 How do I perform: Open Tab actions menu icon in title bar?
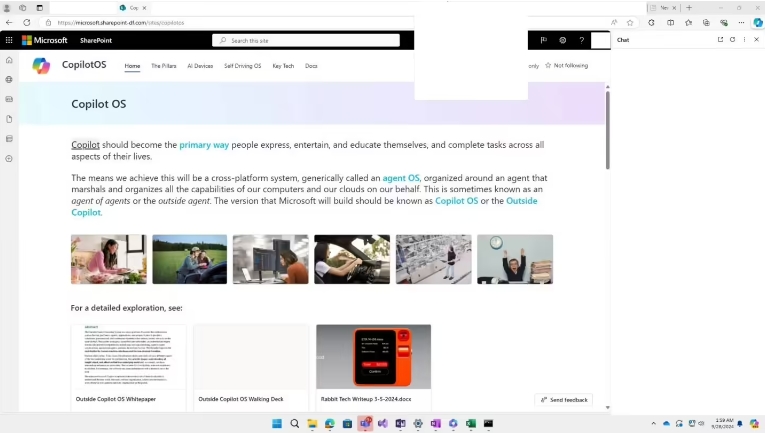tap(40, 8)
